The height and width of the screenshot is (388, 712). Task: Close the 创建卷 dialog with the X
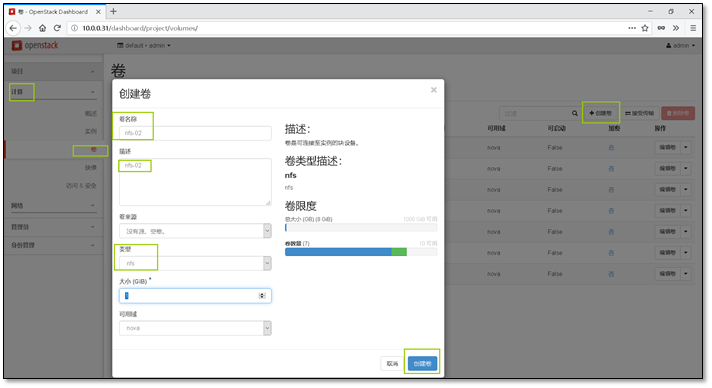pyautogui.click(x=434, y=90)
